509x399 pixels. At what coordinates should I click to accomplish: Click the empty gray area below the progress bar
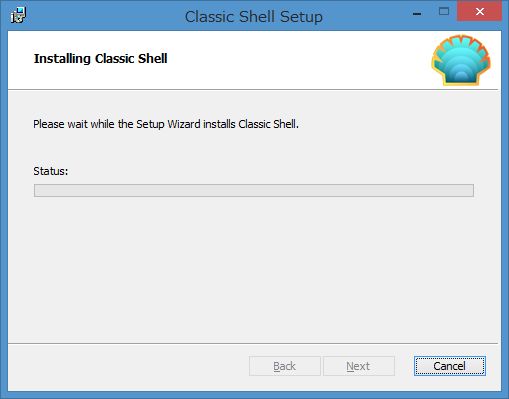point(254,267)
